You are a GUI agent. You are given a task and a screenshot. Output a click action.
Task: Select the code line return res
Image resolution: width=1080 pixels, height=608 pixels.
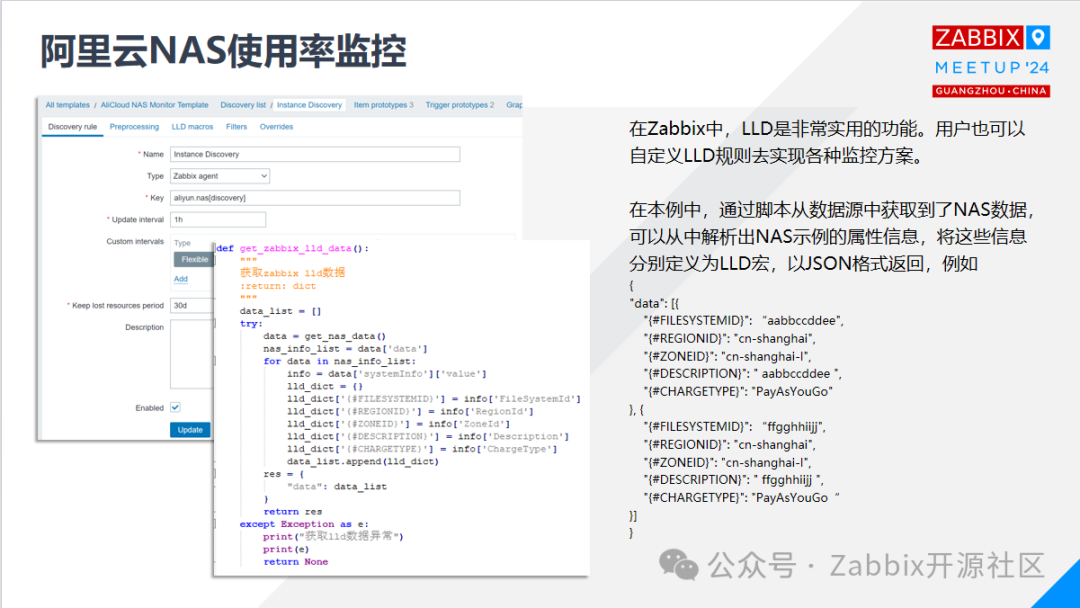coord(292,512)
